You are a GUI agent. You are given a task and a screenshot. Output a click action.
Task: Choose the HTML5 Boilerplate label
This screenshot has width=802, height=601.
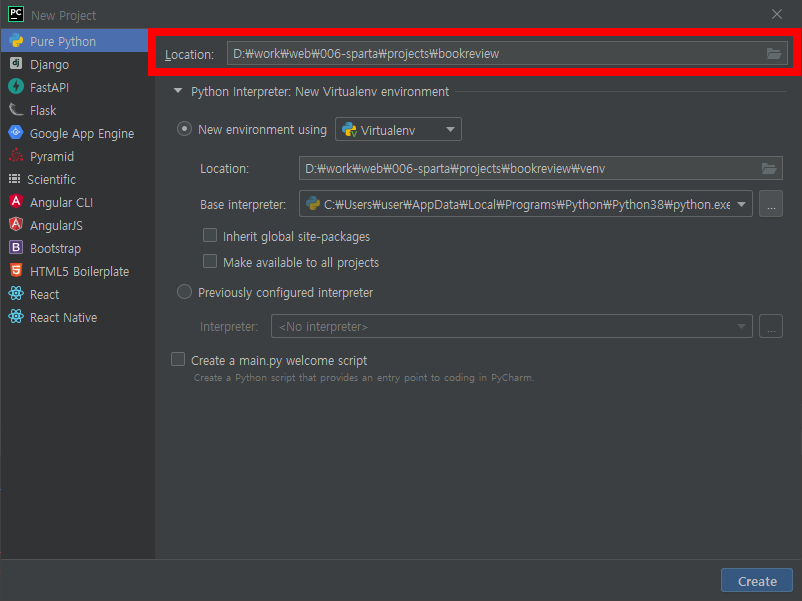79,272
